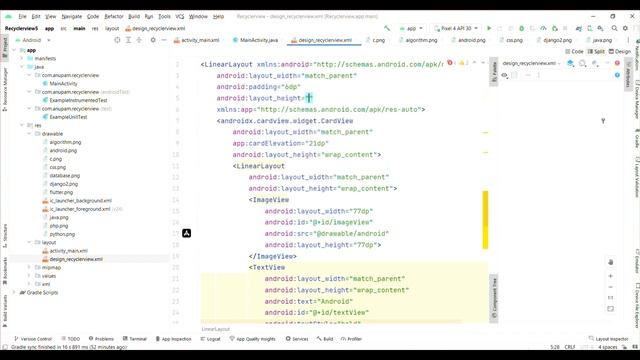Open the Refactor menu

pos(113,16)
